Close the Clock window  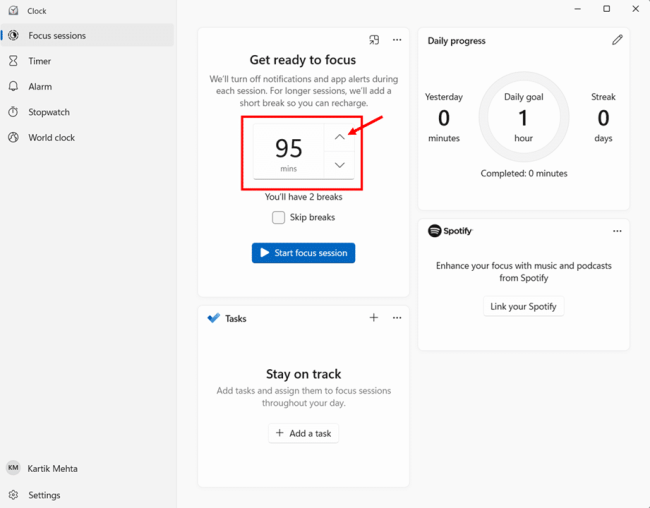[x=635, y=9]
